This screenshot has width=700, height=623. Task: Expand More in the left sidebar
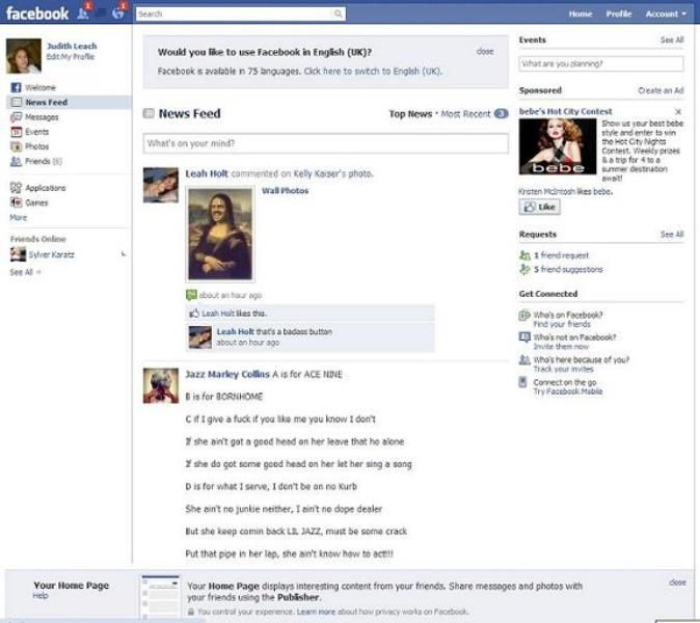tap(18, 216)
